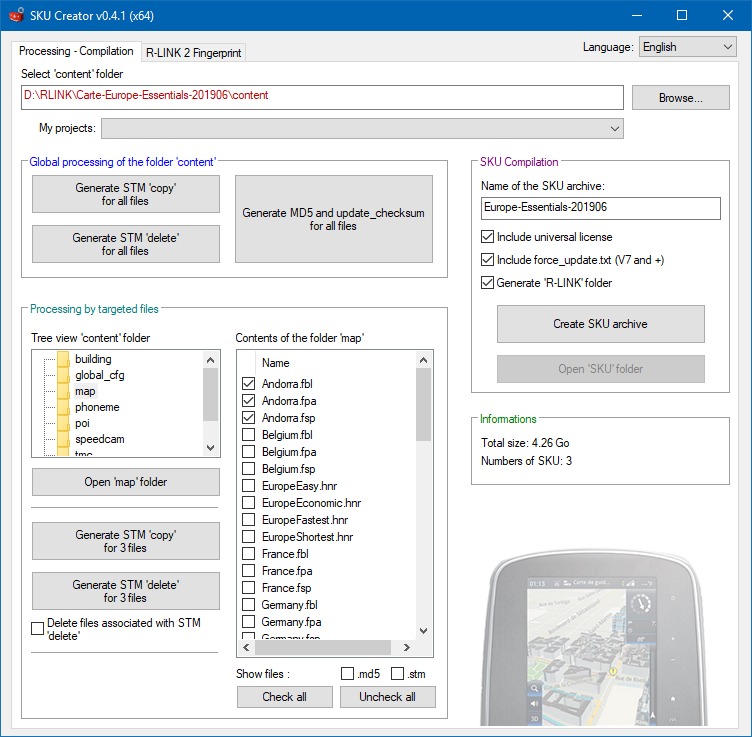Uncheck Andorra.fsp file

click(x=248, y=418)
